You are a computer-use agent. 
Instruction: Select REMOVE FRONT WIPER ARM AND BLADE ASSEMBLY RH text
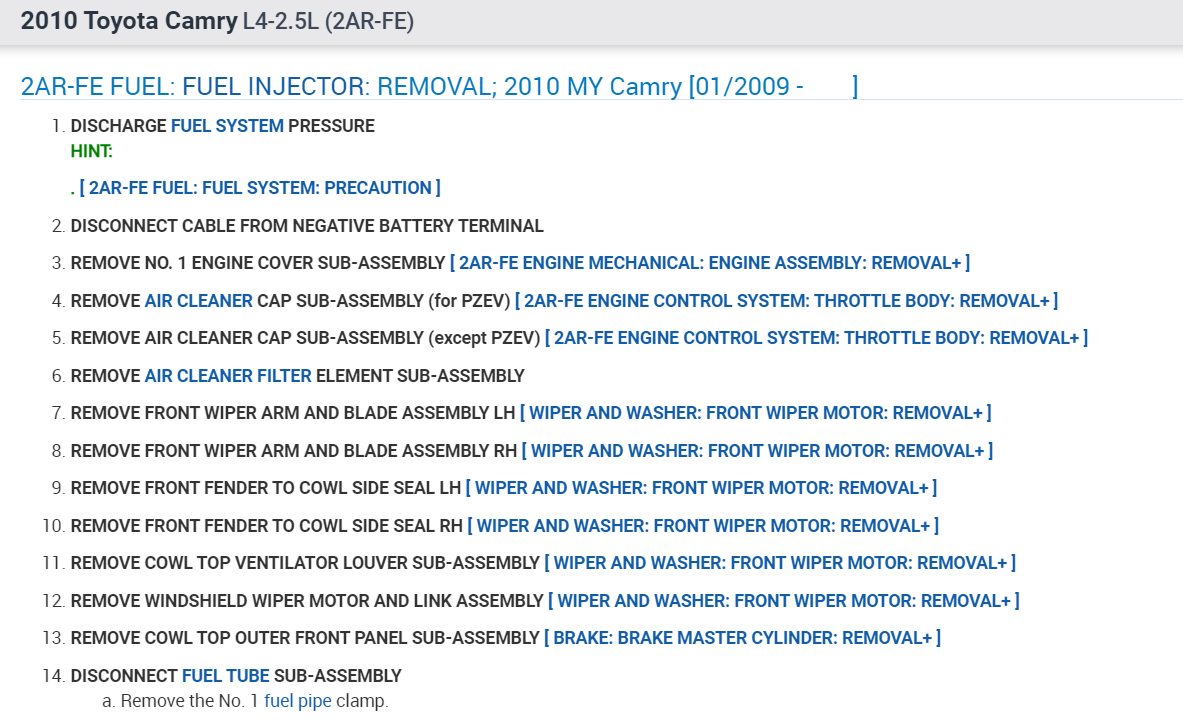(x=293, y=451)
